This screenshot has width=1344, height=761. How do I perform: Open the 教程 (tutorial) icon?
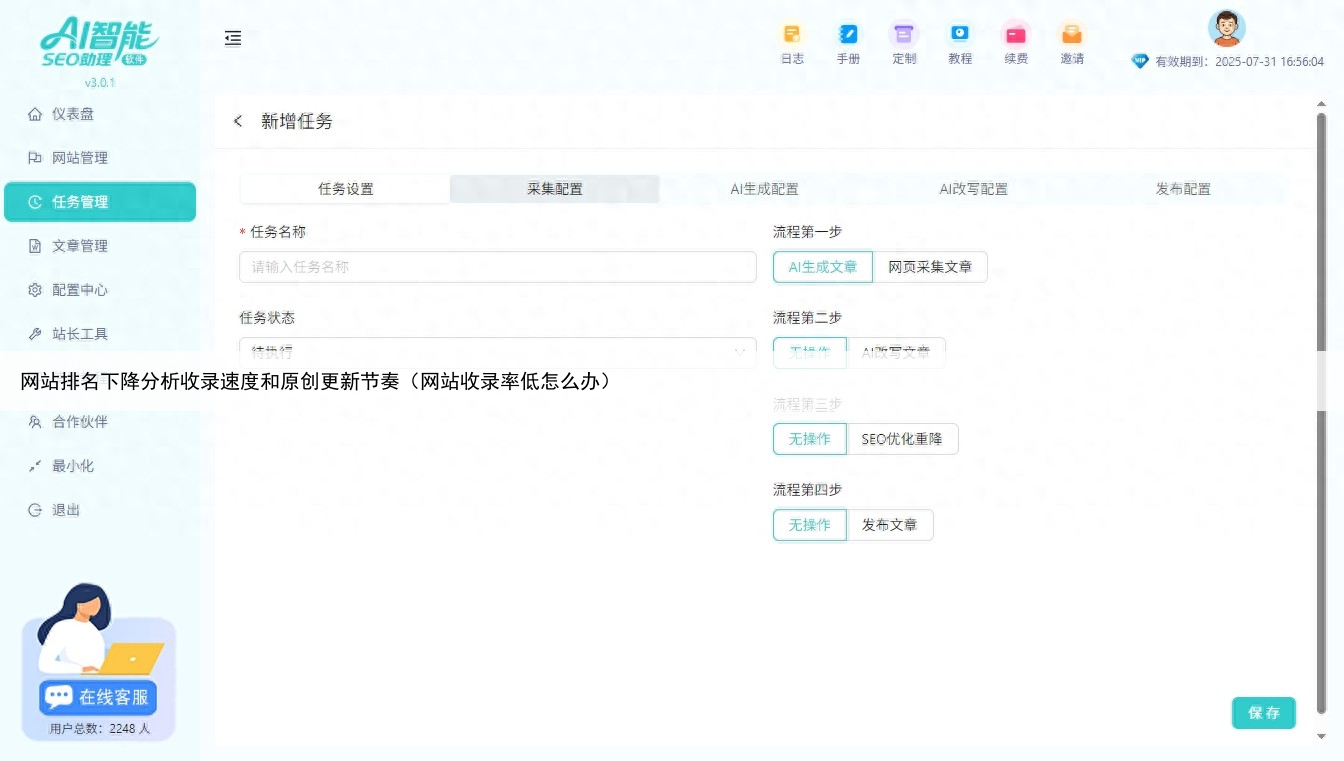pyautogui.click(x=960, y=40)
